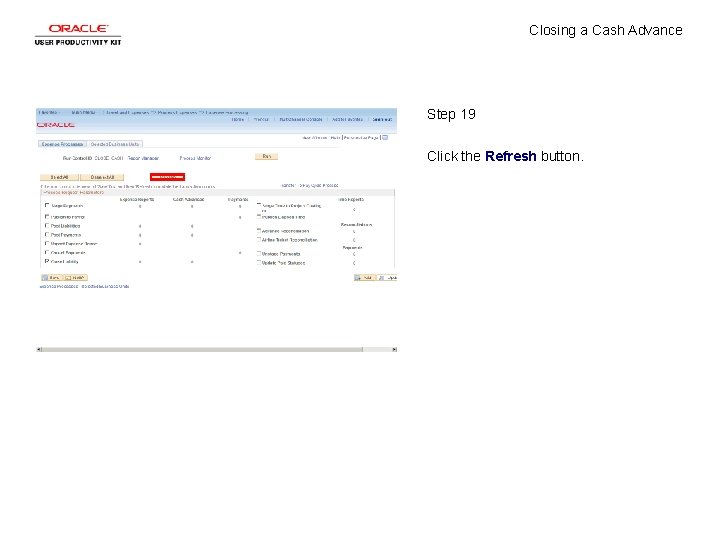Open the Favorites menu
This screenshot has height=540, width=720.
coord(49,112)
